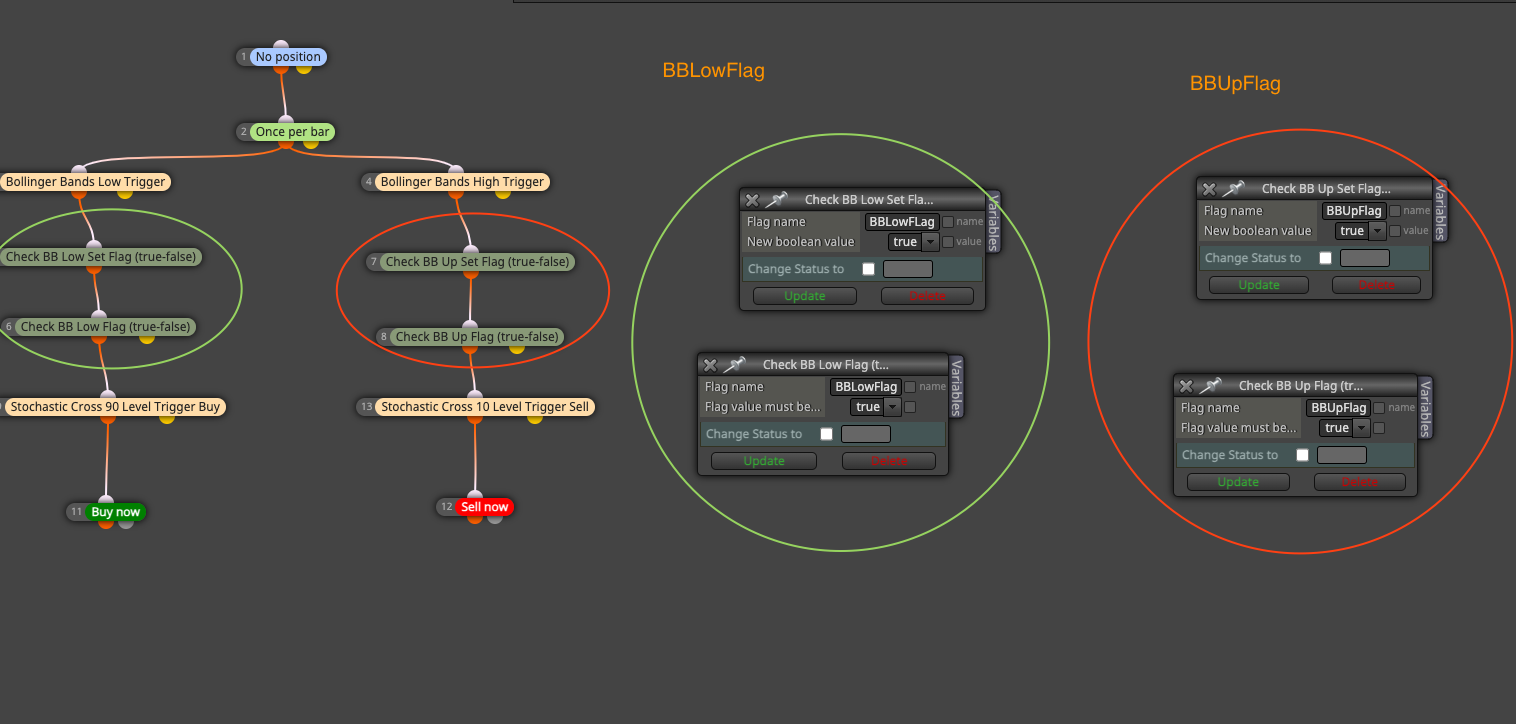Tick 'value' checkbox in Check BB Up Set Flag panel
The image size is (1516, 724).
1395,231
